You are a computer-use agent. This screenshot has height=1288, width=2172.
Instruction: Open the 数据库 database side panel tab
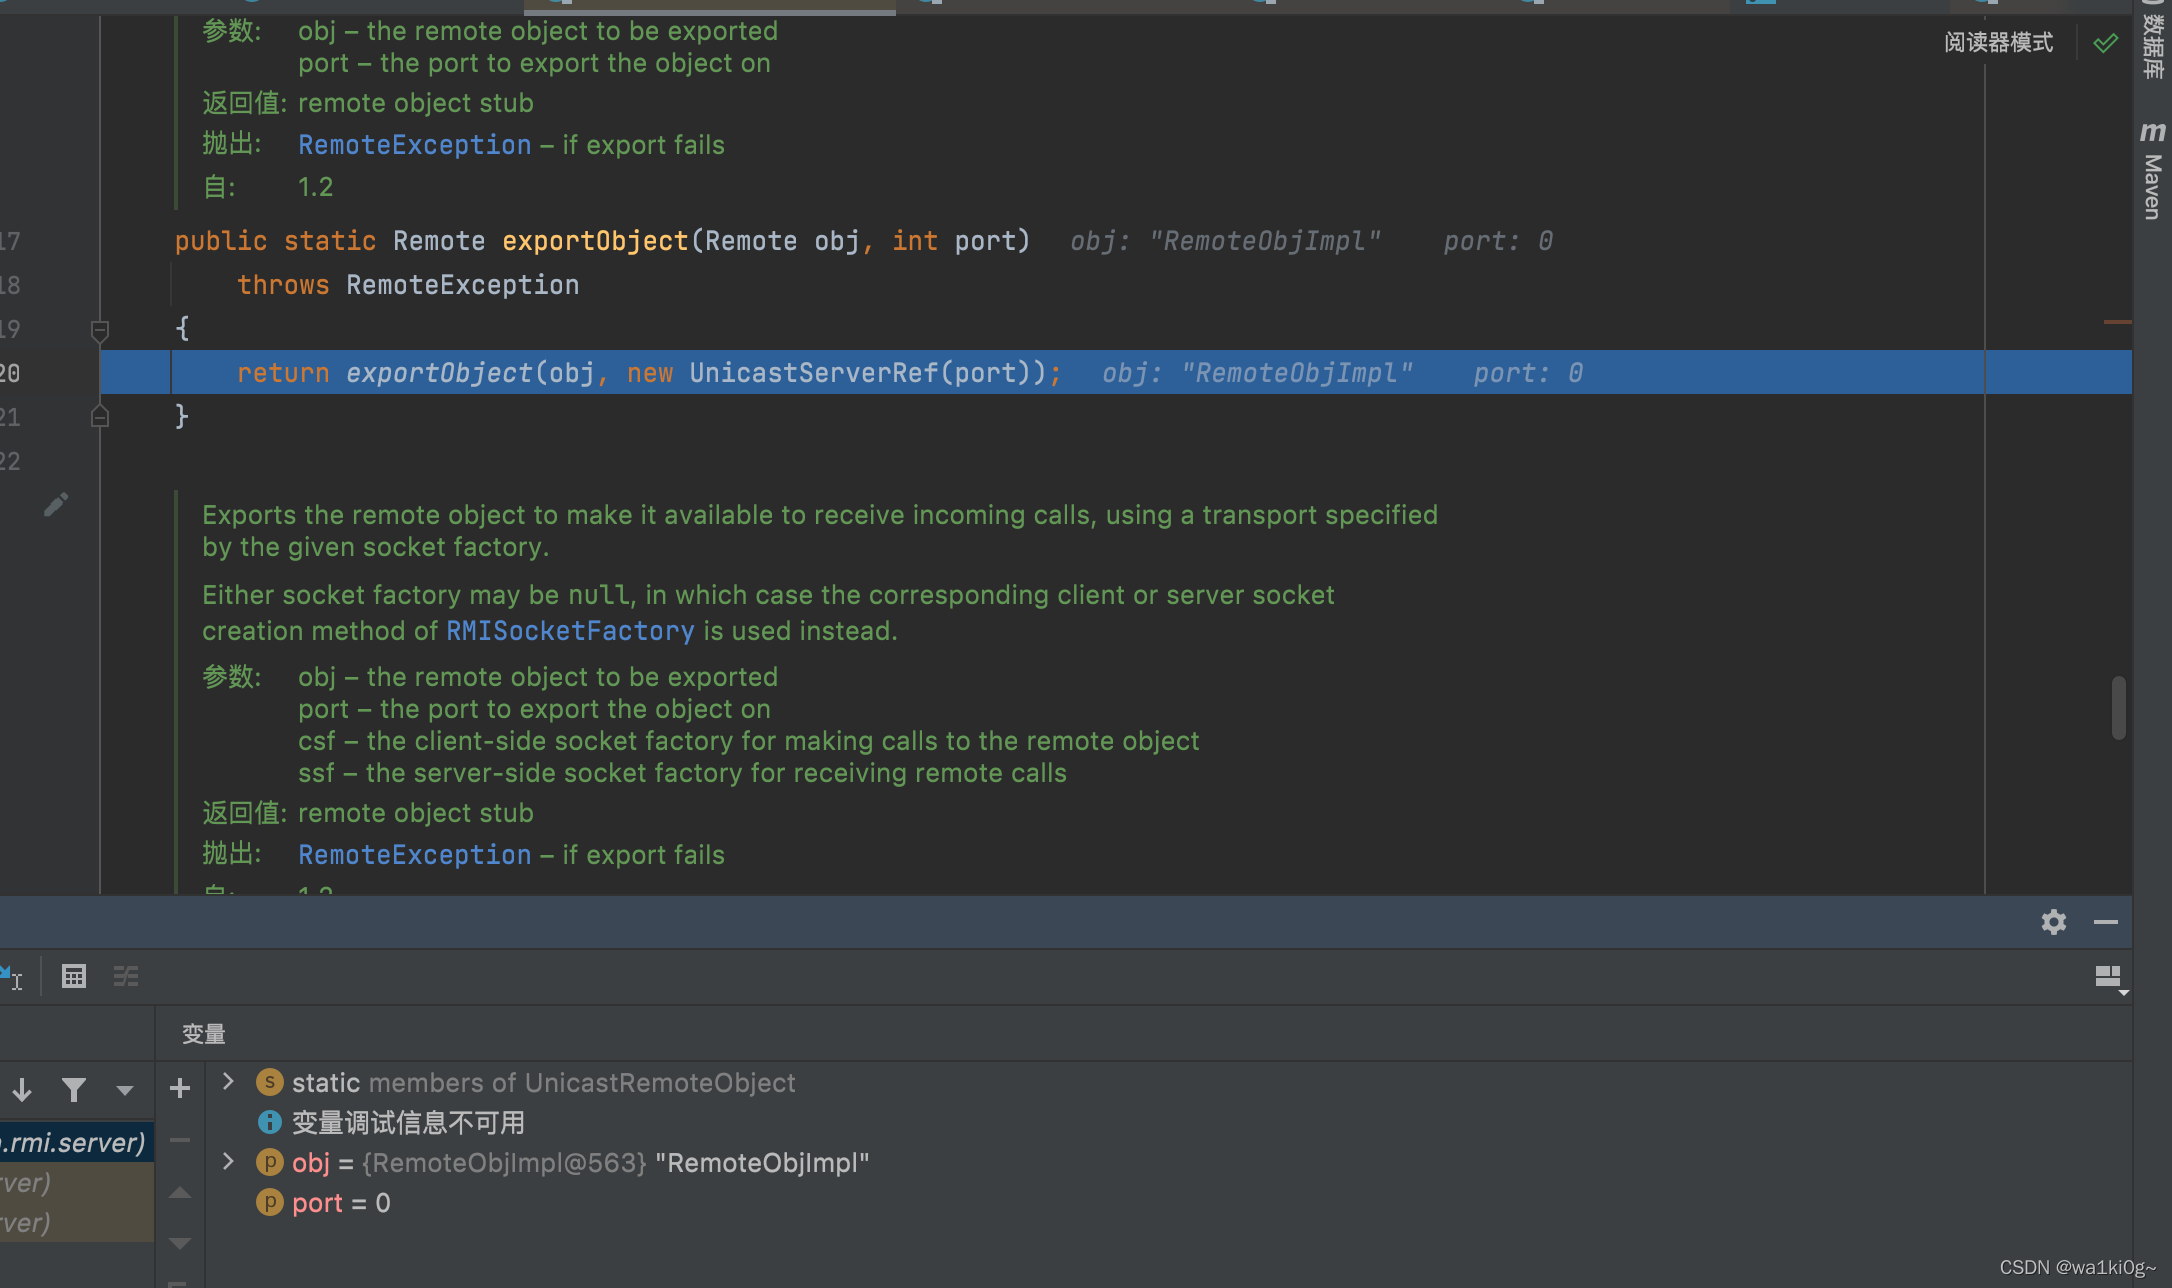[2152, 42]
